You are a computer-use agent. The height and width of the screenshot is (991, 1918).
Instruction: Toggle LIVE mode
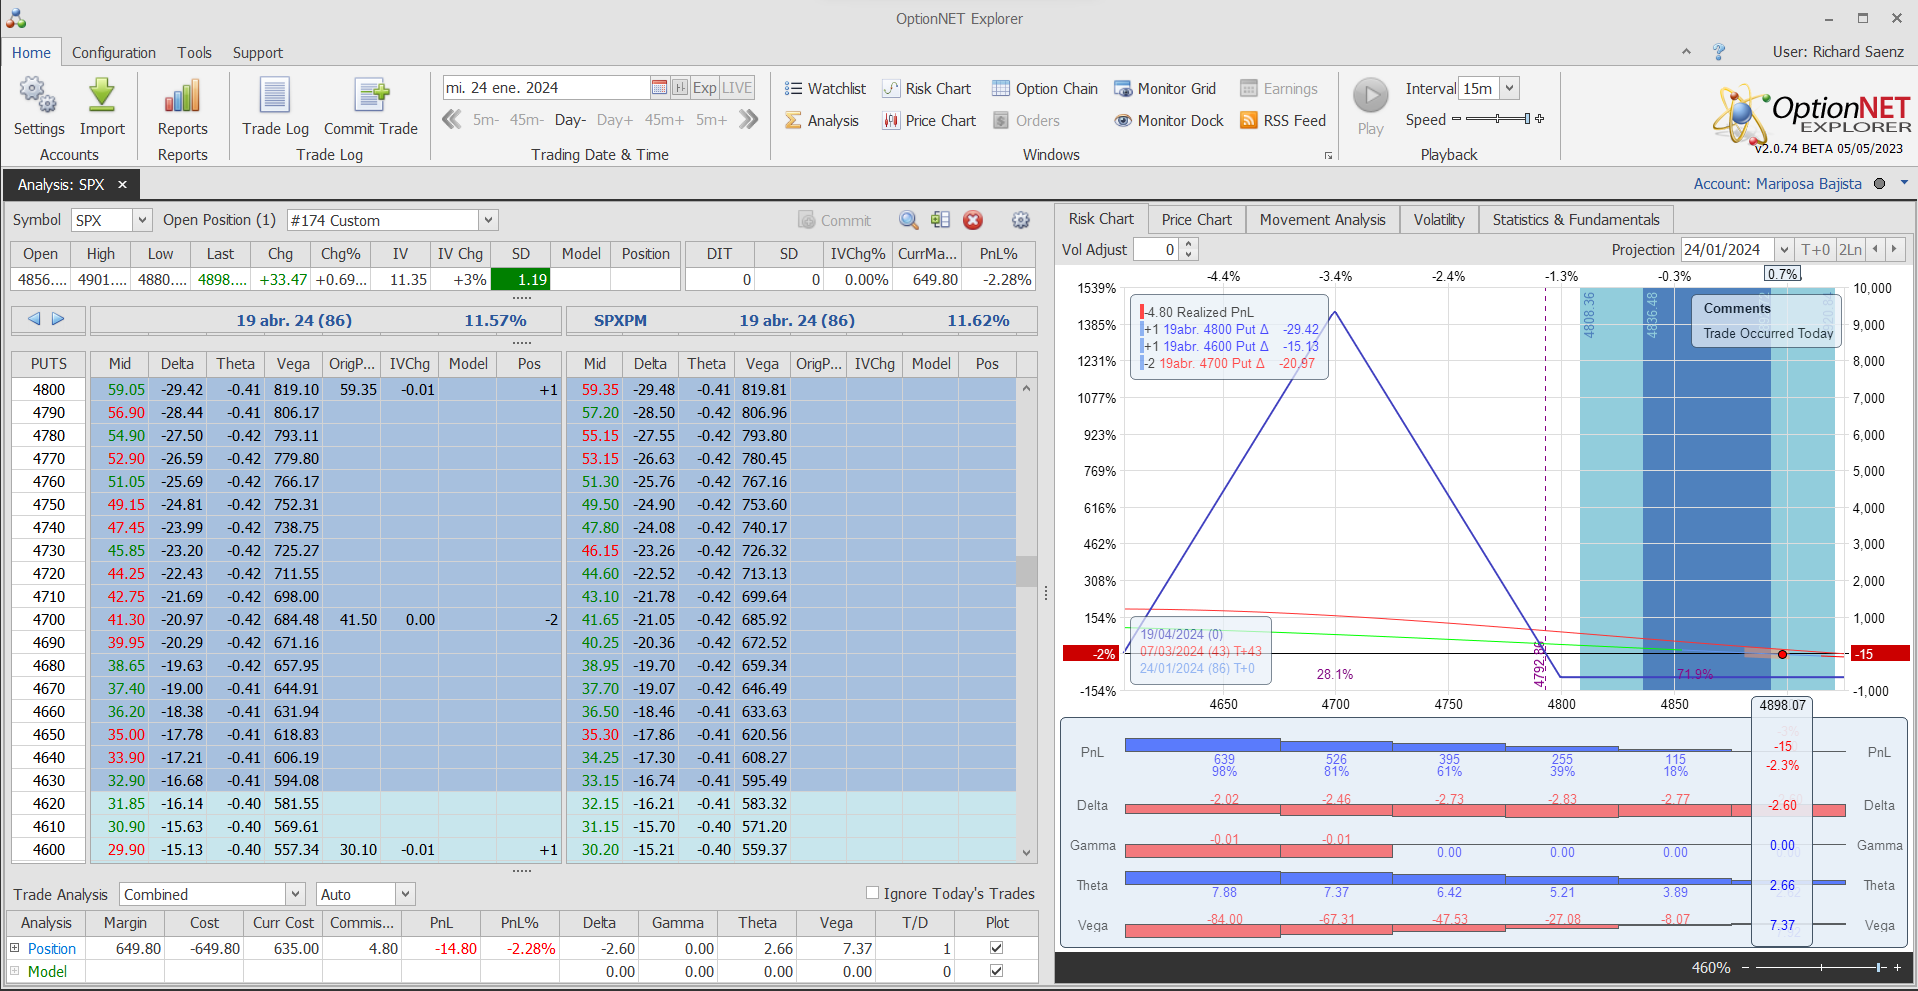[x=737, y=88]
